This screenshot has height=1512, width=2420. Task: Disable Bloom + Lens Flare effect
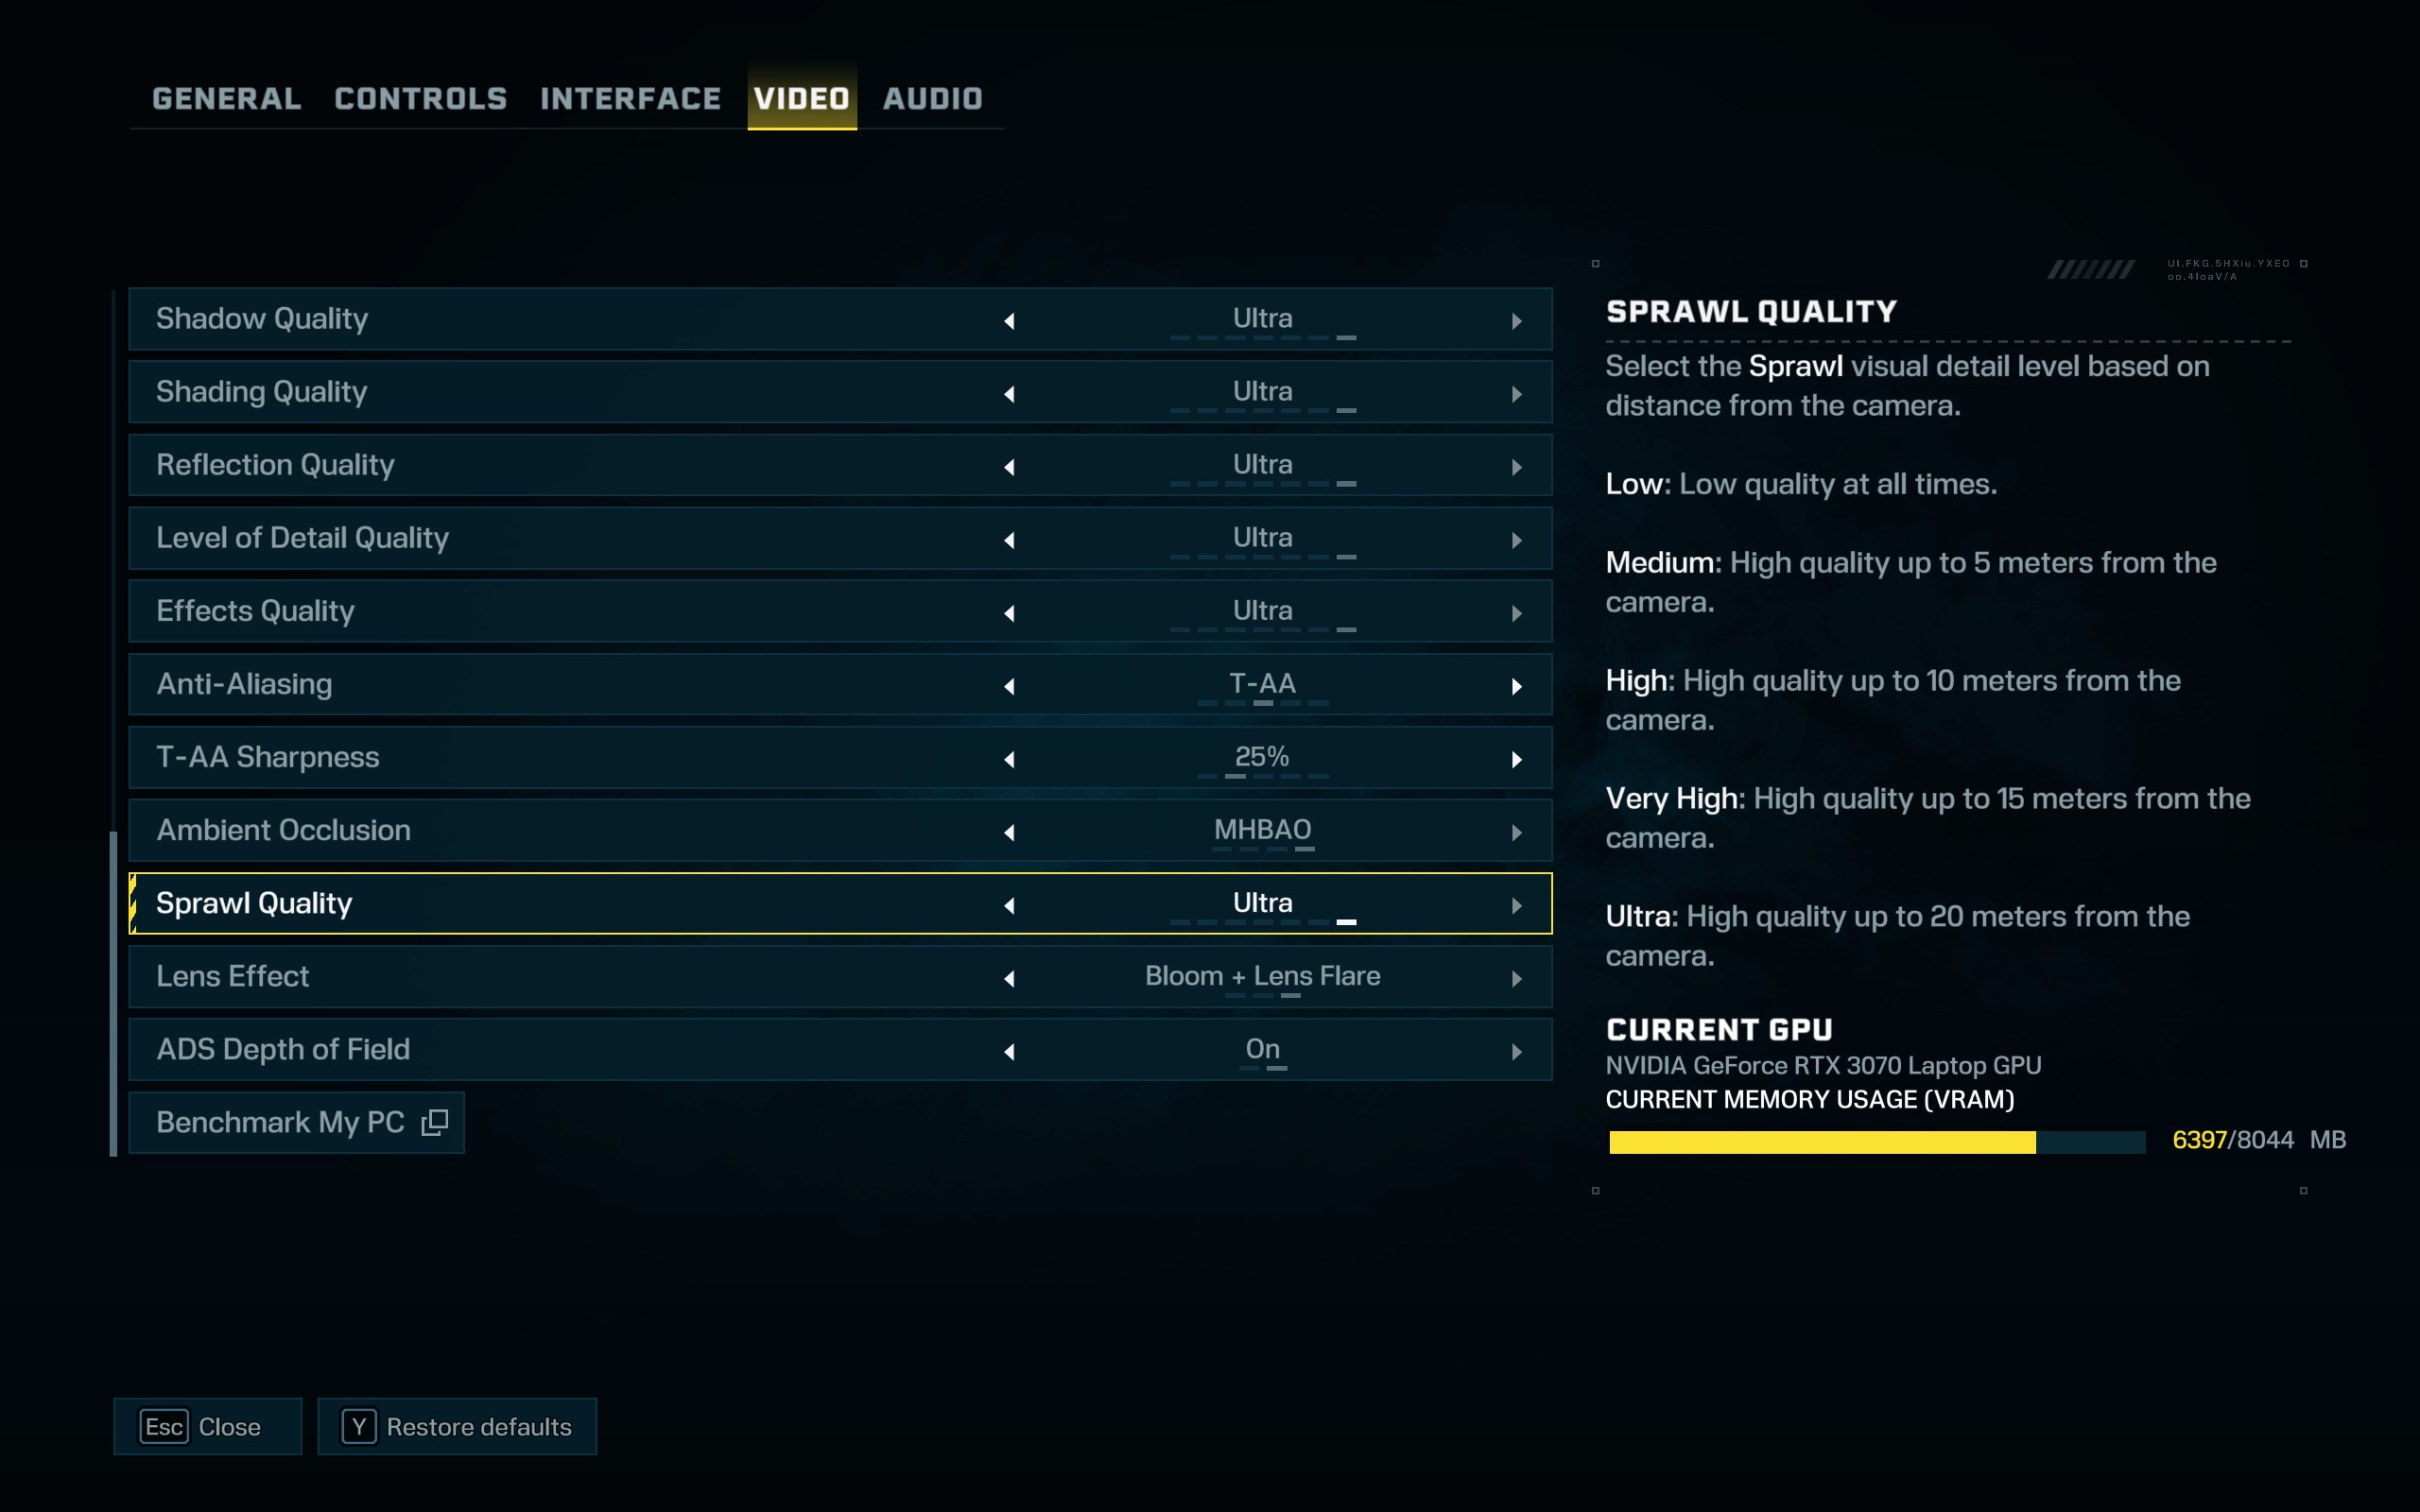click(x=1009, y=975)
